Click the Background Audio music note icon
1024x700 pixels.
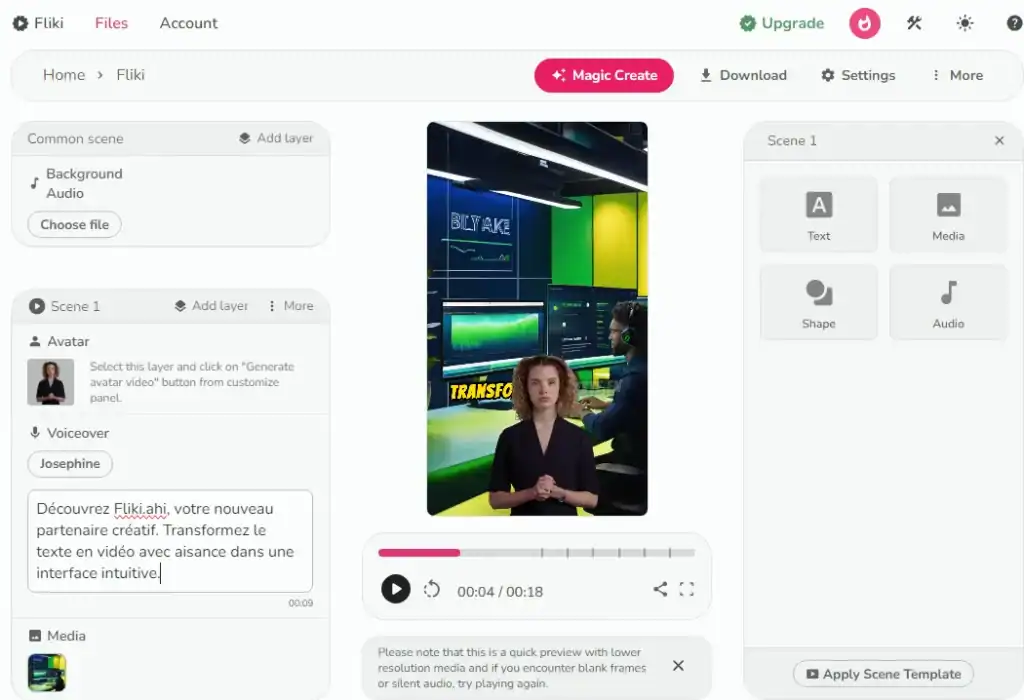(x=35, y=183)
